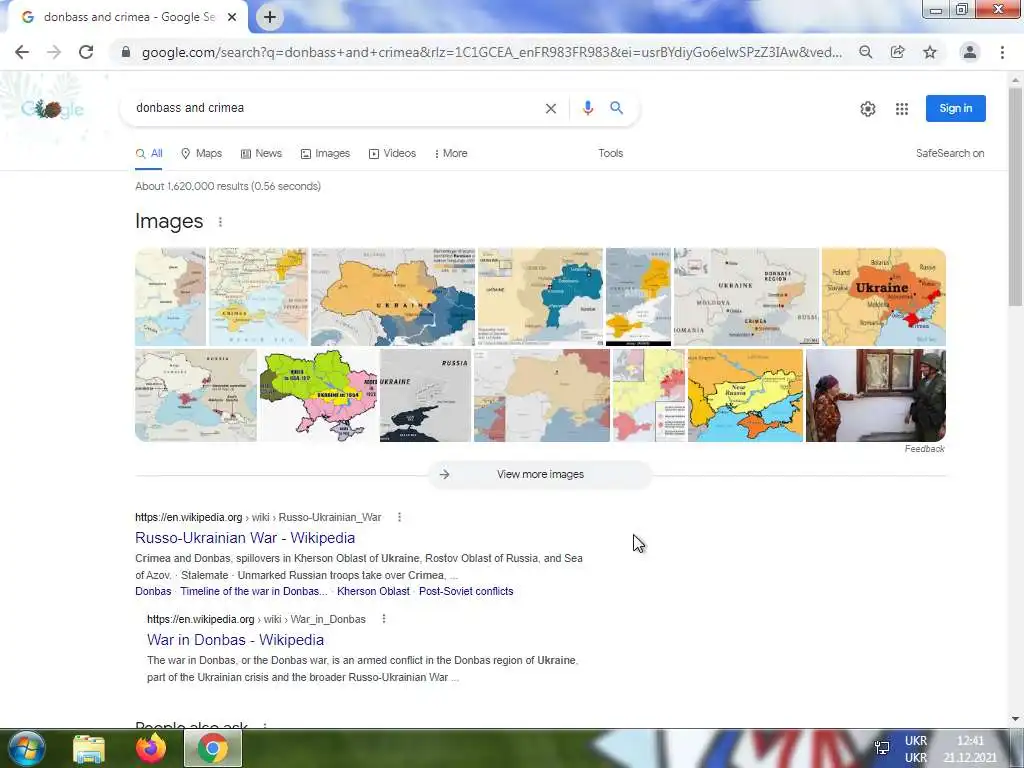Image resolution: width=1024 pixels, height=768 pixels.
Task: Click the browser back arrow
Action: point(22,52)
